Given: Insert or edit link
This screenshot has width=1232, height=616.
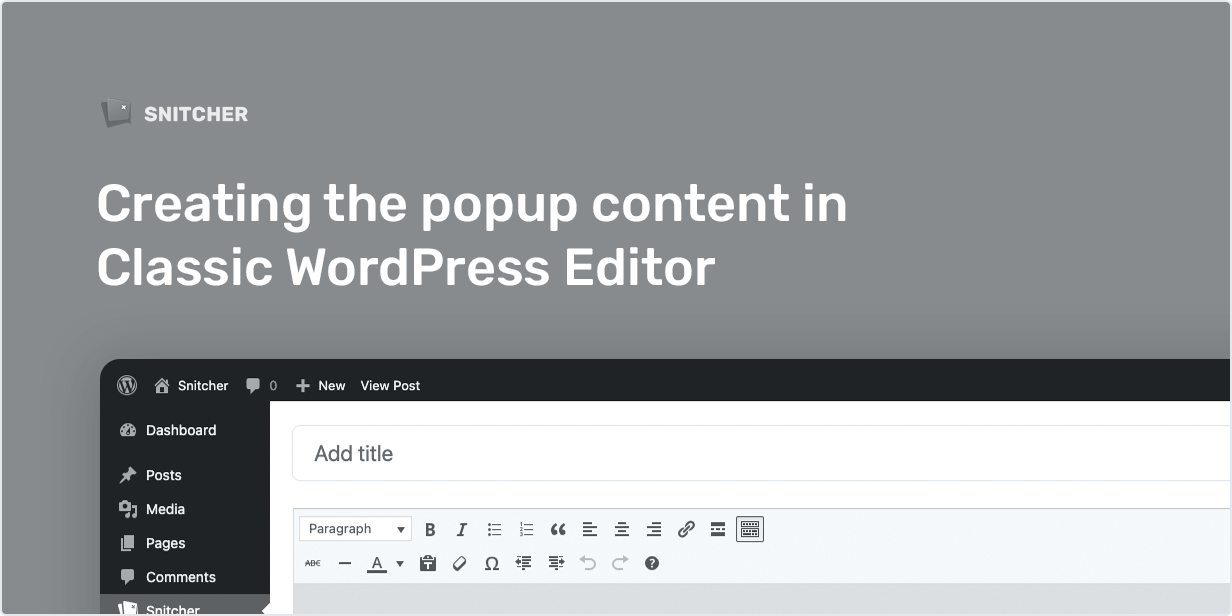Looking at the screenshot, I should tap(686, 529).
